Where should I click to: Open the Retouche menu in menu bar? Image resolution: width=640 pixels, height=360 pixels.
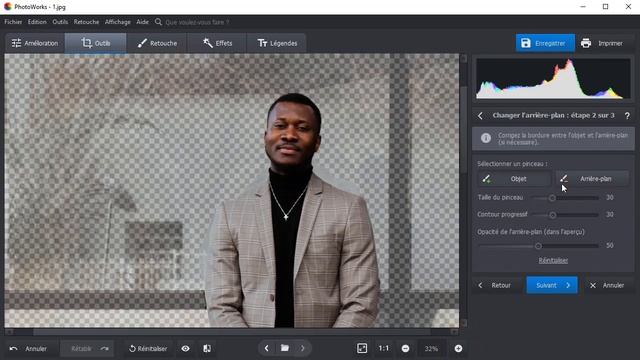point(86,22)
